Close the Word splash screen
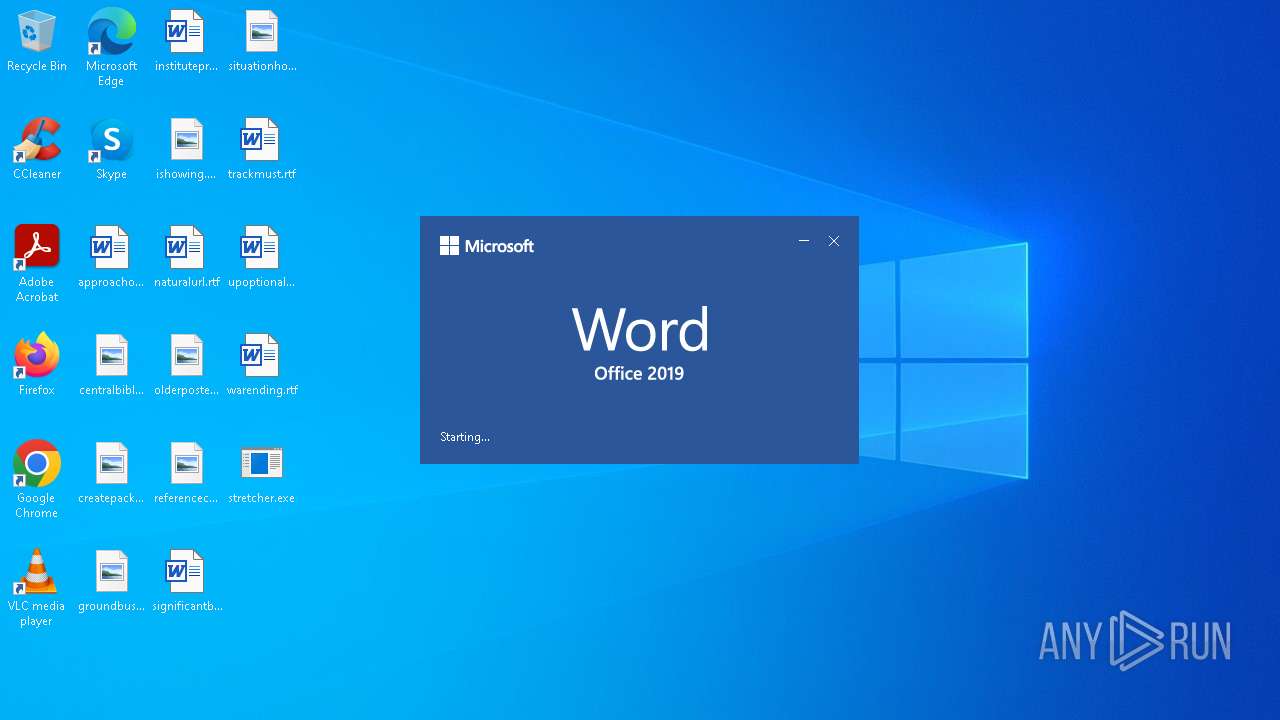Viewport: 1280px width, 720px height. click(x=834, y=241)
